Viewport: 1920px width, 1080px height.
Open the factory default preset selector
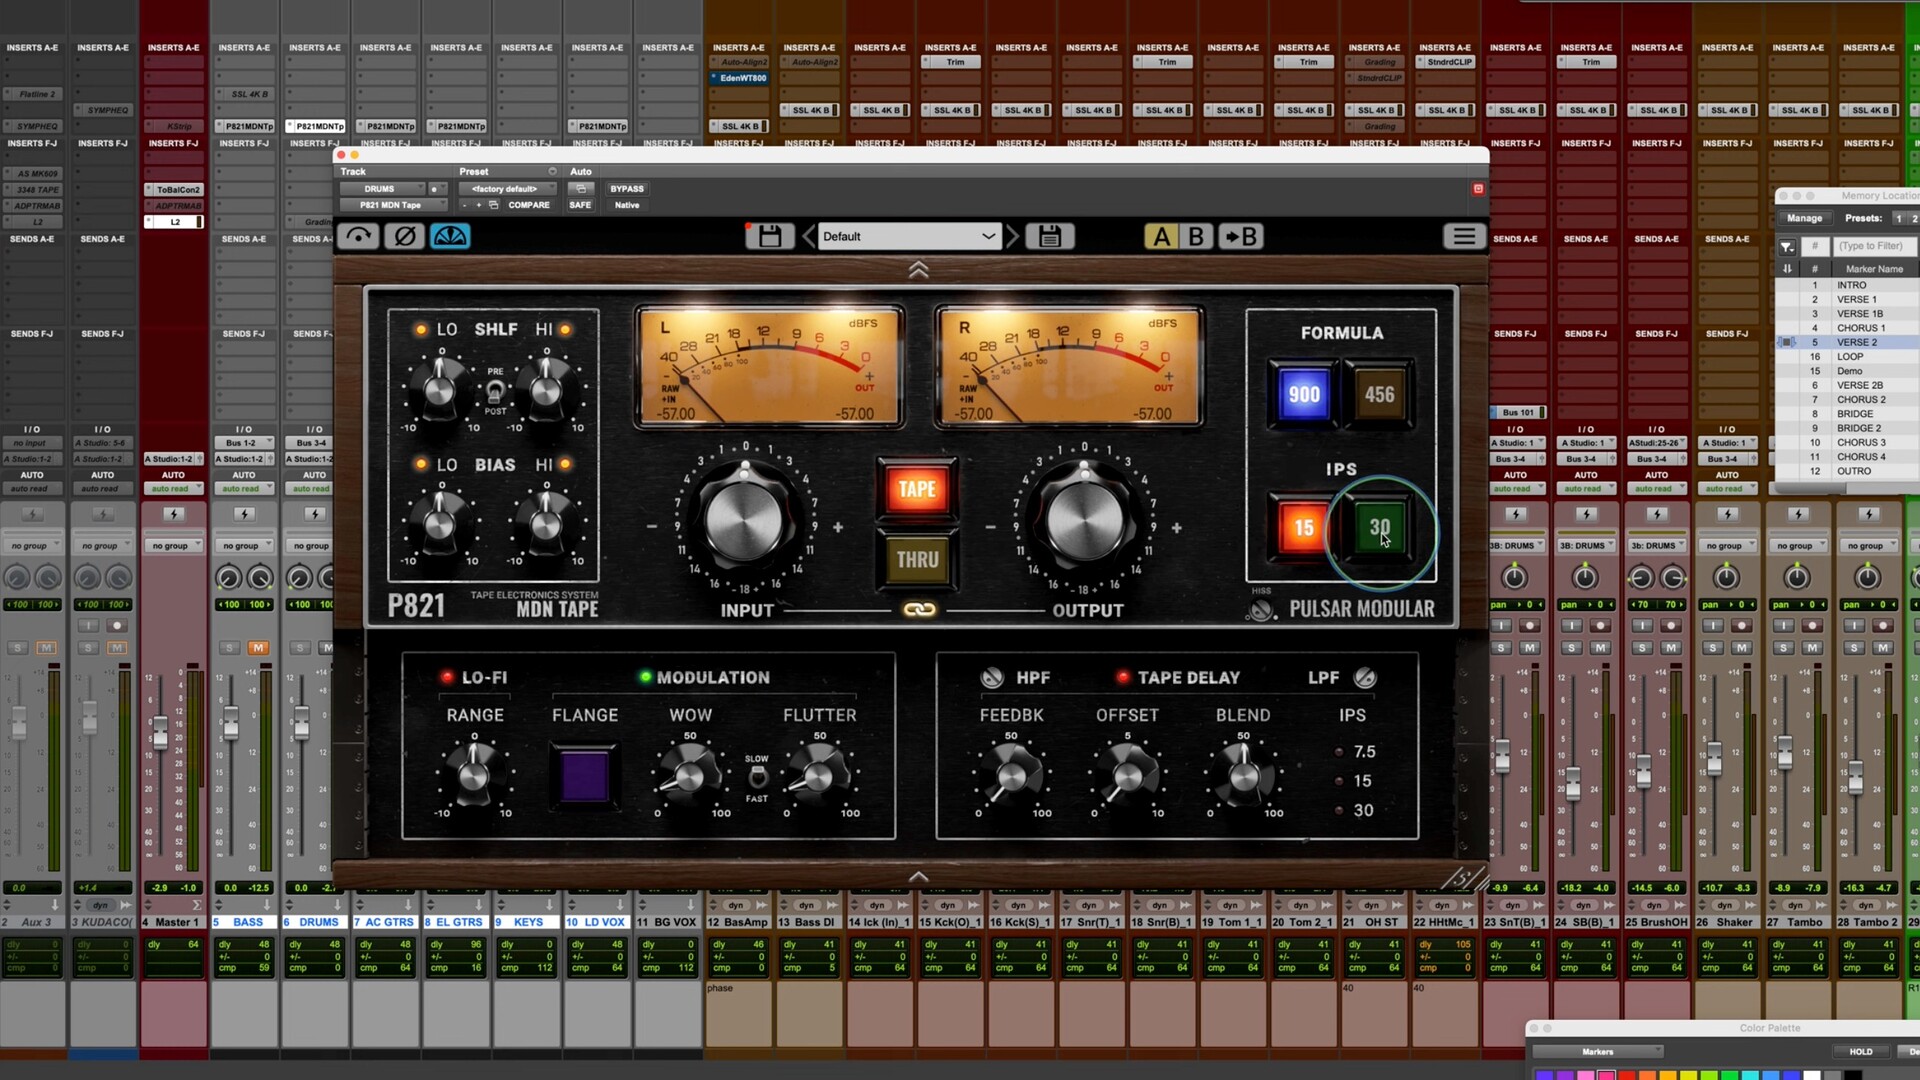509,189
